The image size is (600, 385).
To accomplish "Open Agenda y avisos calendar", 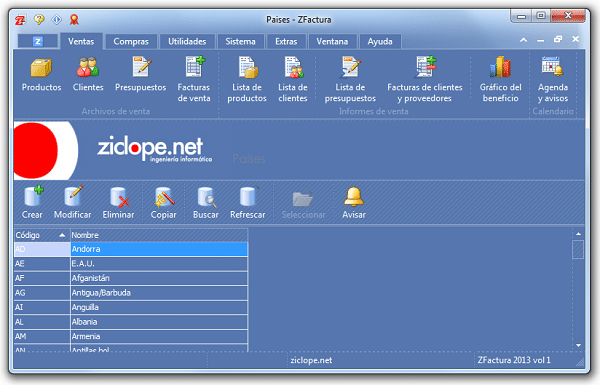I will 553,67.
